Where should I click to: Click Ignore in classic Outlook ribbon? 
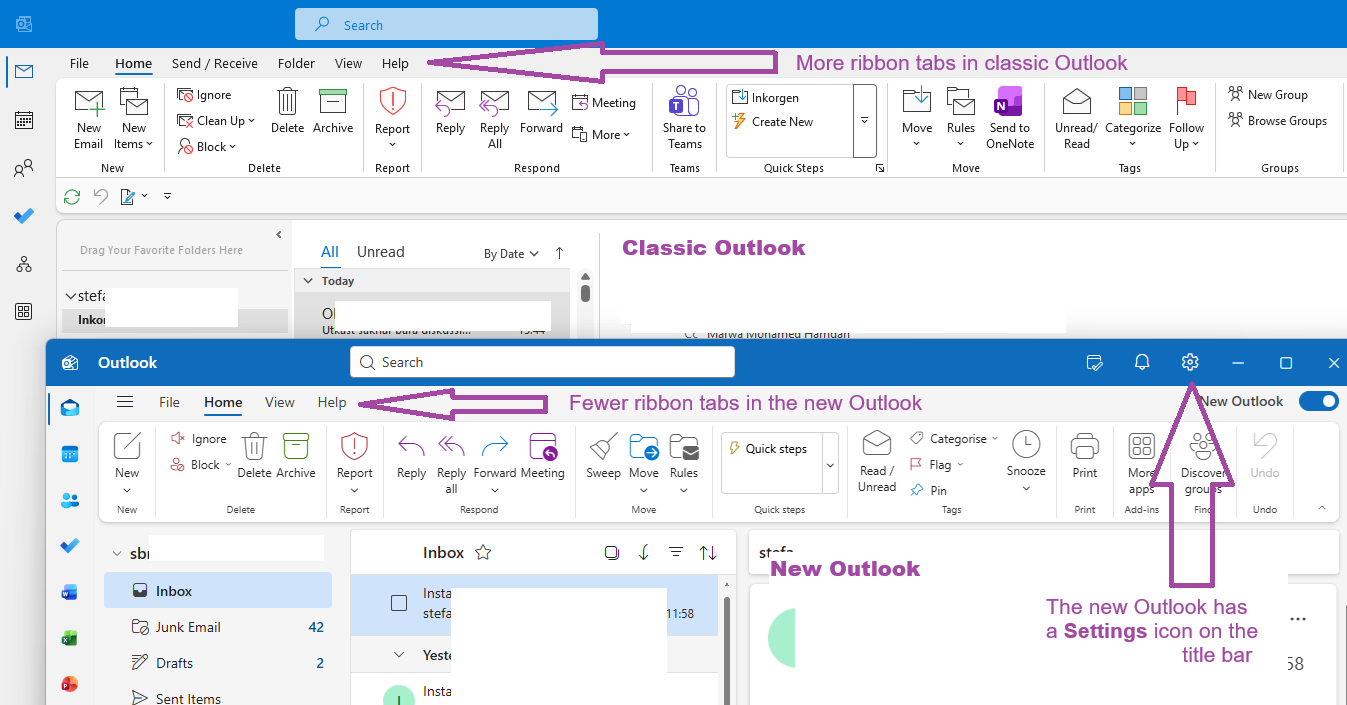coord(204,95)
